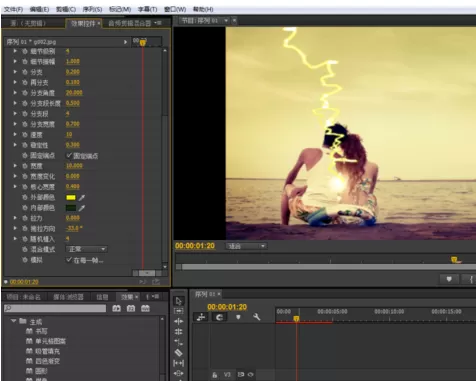Click the 生成 folder icon
Screen dimensions: 476x381
pyautogui.click(x=23, y=321)
